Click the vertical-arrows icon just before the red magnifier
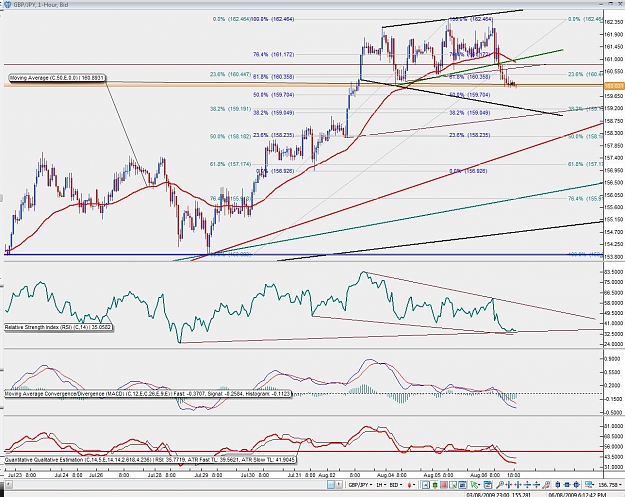This screenshot has width=625, height=497. click(x=537, y=485)
